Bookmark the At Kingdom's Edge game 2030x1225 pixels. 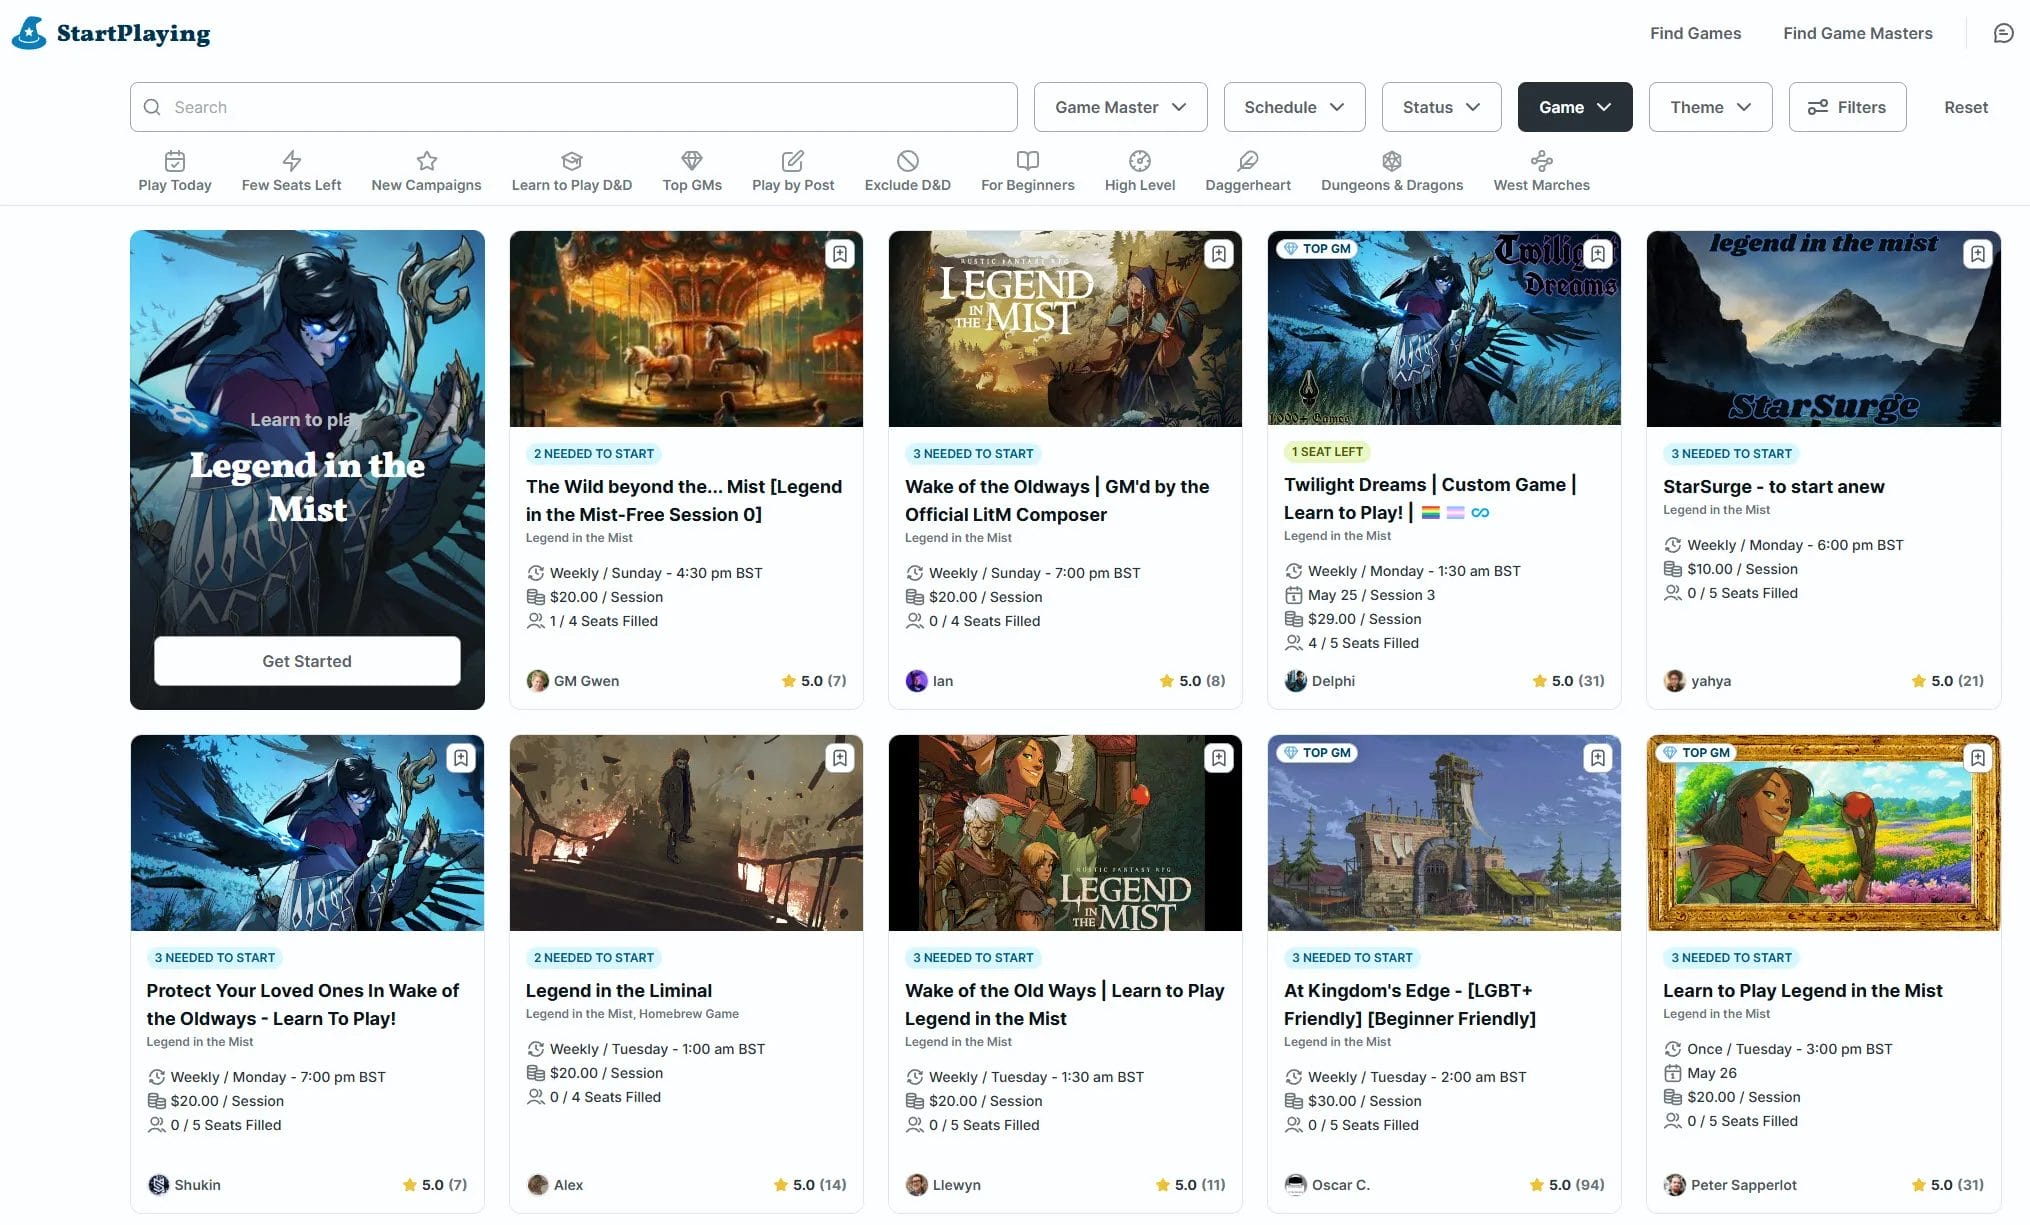[1598, 758]
